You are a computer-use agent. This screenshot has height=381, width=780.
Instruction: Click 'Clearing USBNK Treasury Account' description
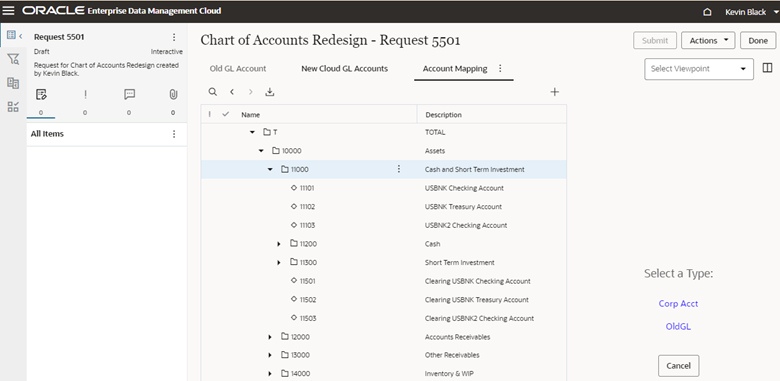tap(477, 300)
